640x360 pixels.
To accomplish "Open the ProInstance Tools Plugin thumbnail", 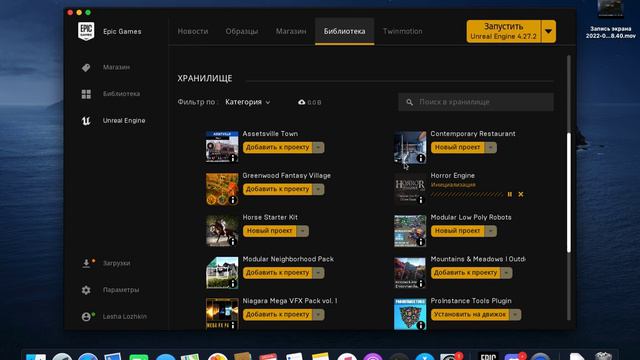I will pos(410,314).
